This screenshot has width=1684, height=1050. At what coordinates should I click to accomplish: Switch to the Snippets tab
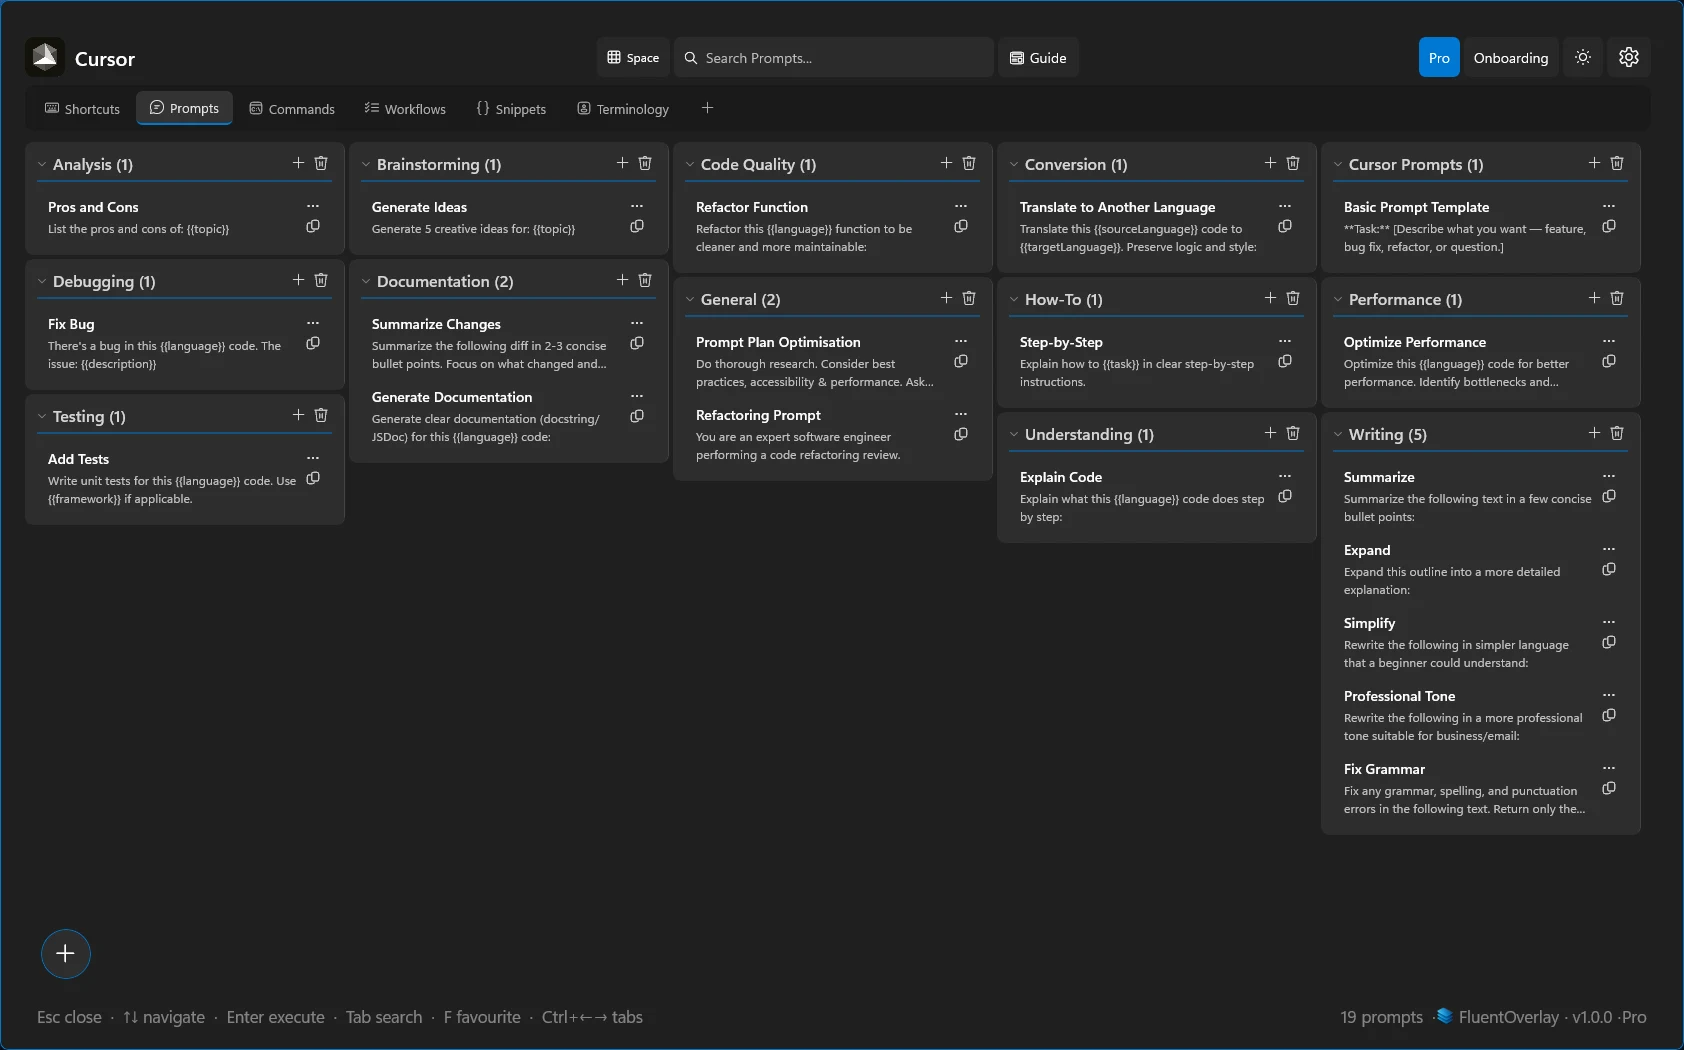click(x=512, y=108)
